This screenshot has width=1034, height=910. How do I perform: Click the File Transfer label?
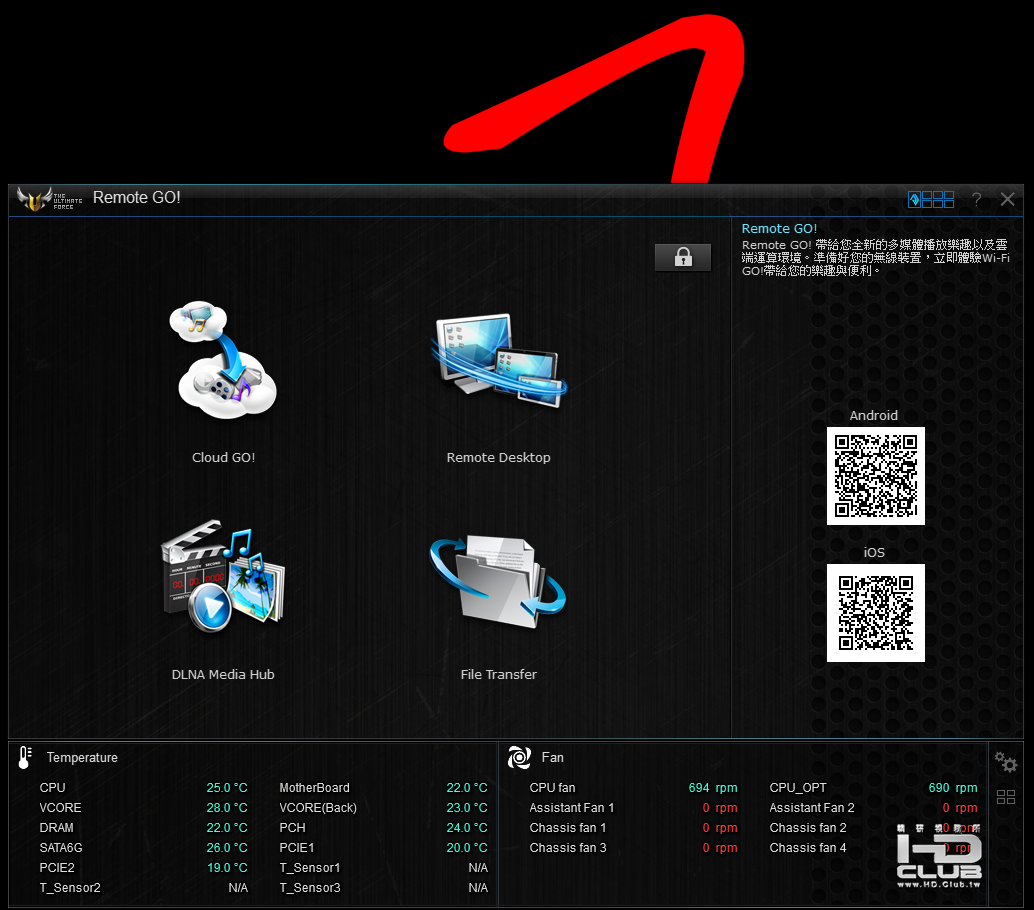click(499, 675)
